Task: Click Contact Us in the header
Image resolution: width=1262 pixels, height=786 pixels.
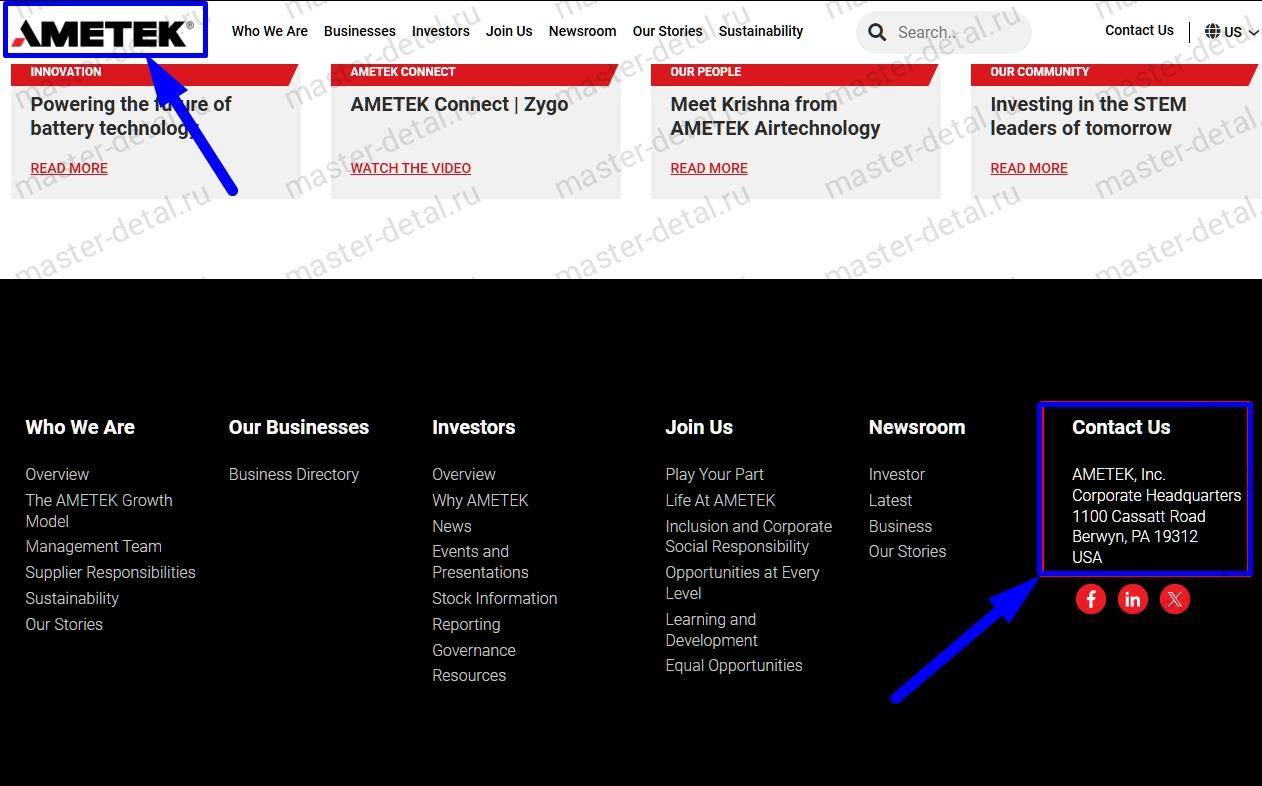Action: click(1139, 30)
